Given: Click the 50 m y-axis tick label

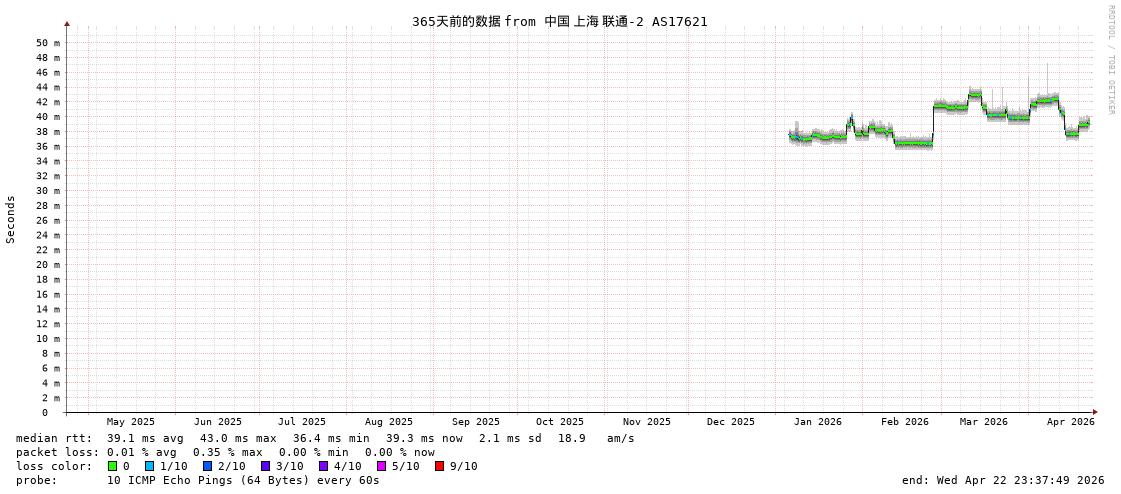Looking at the screenshot, I should (48, 43).
